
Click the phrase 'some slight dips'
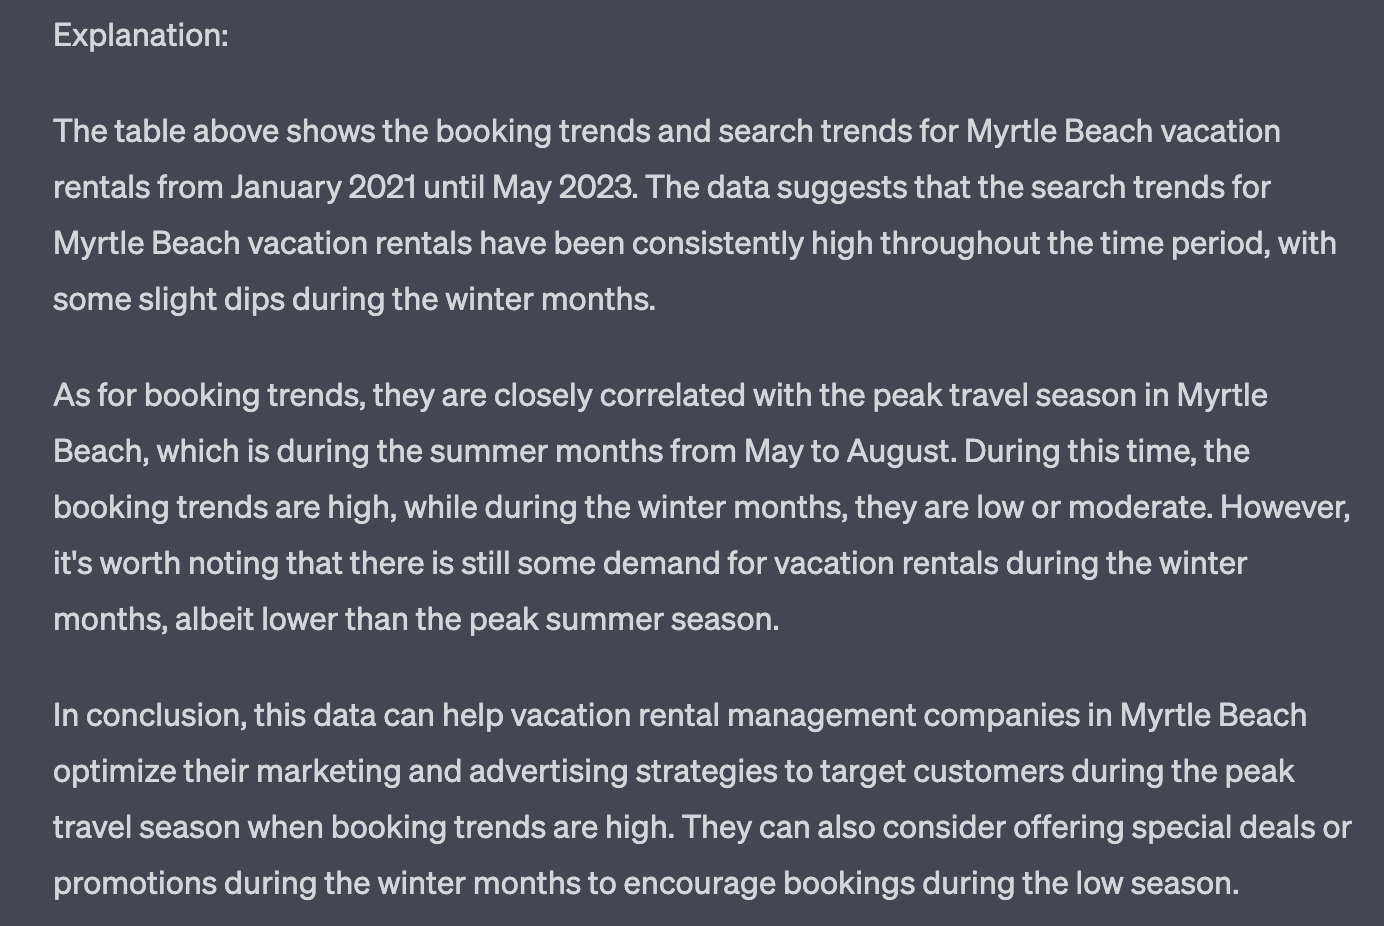pos(169,299)
